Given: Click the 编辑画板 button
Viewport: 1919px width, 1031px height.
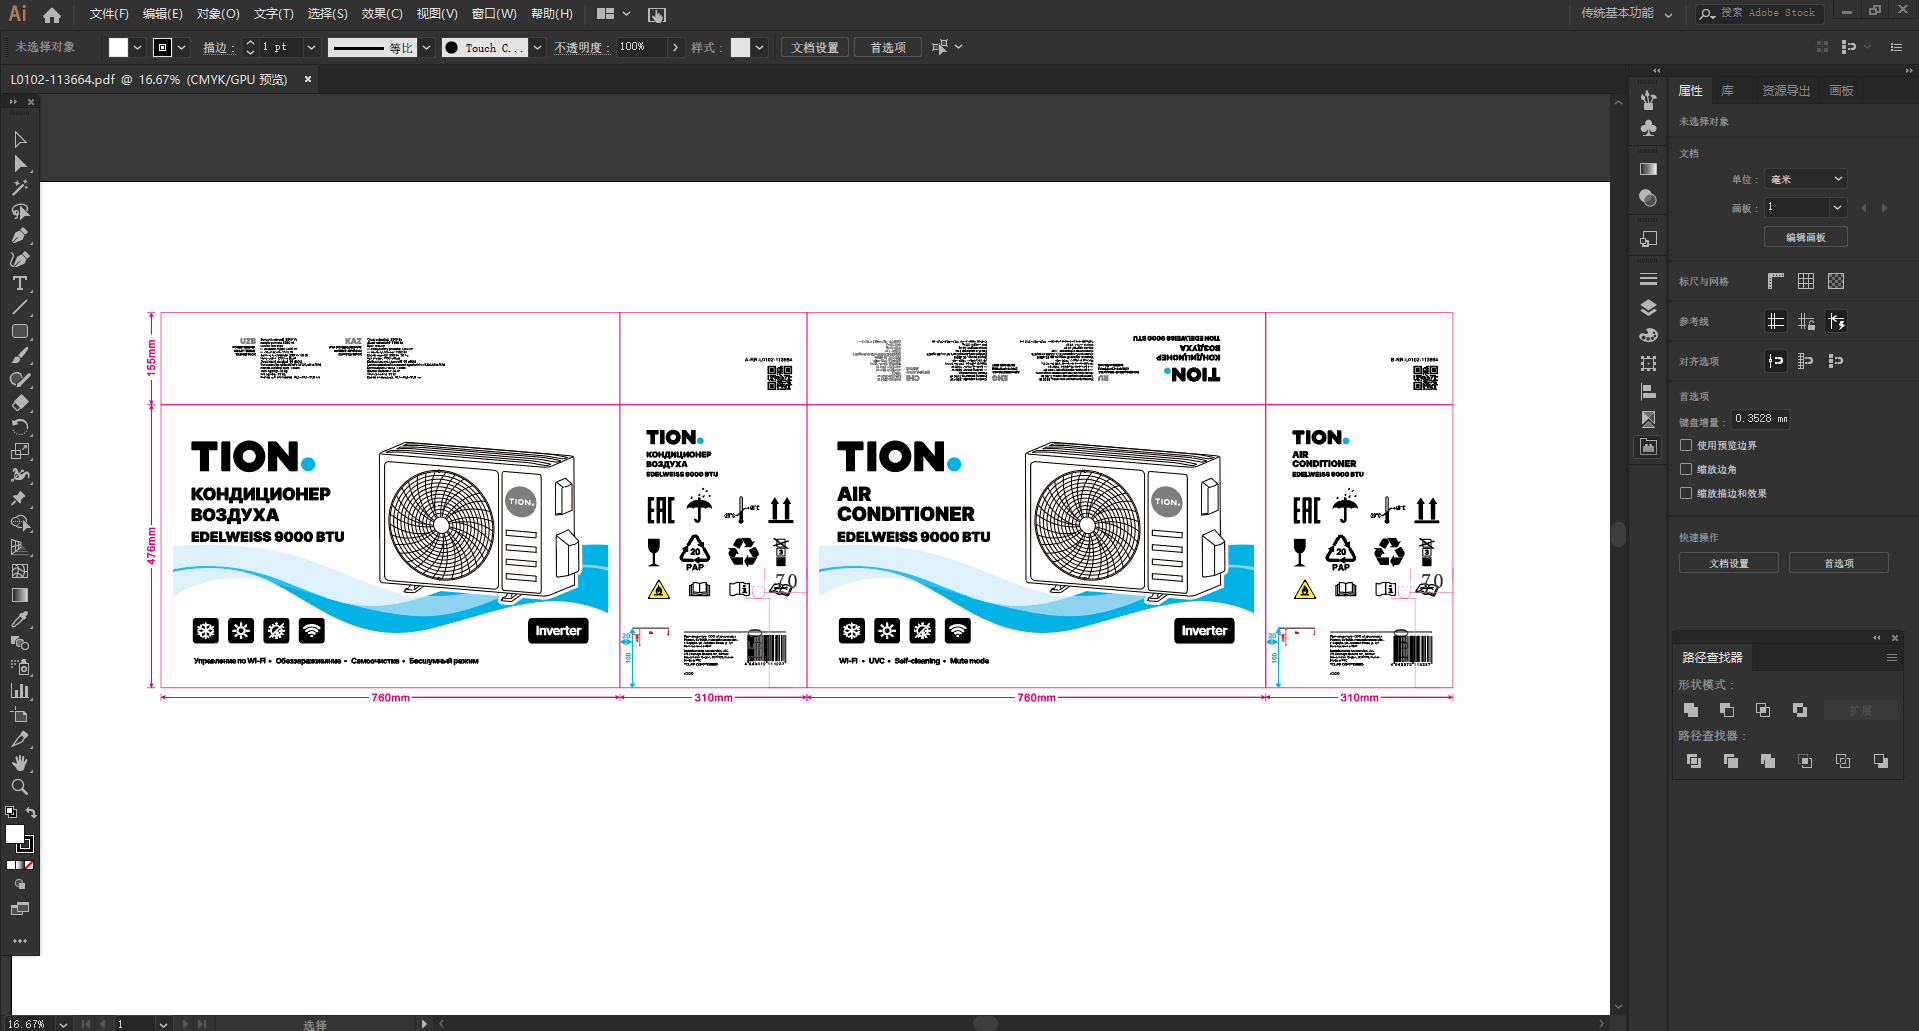Looking at the screenshot, I should tap(1806, 237).
